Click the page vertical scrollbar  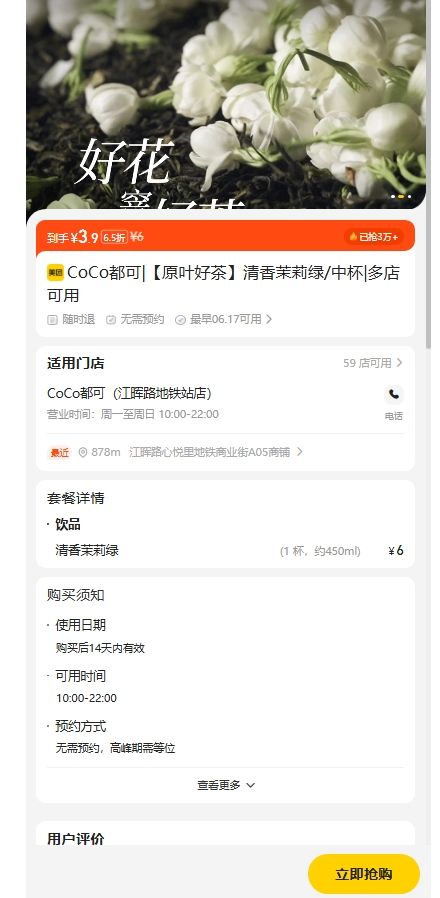(x=428, y=172)
